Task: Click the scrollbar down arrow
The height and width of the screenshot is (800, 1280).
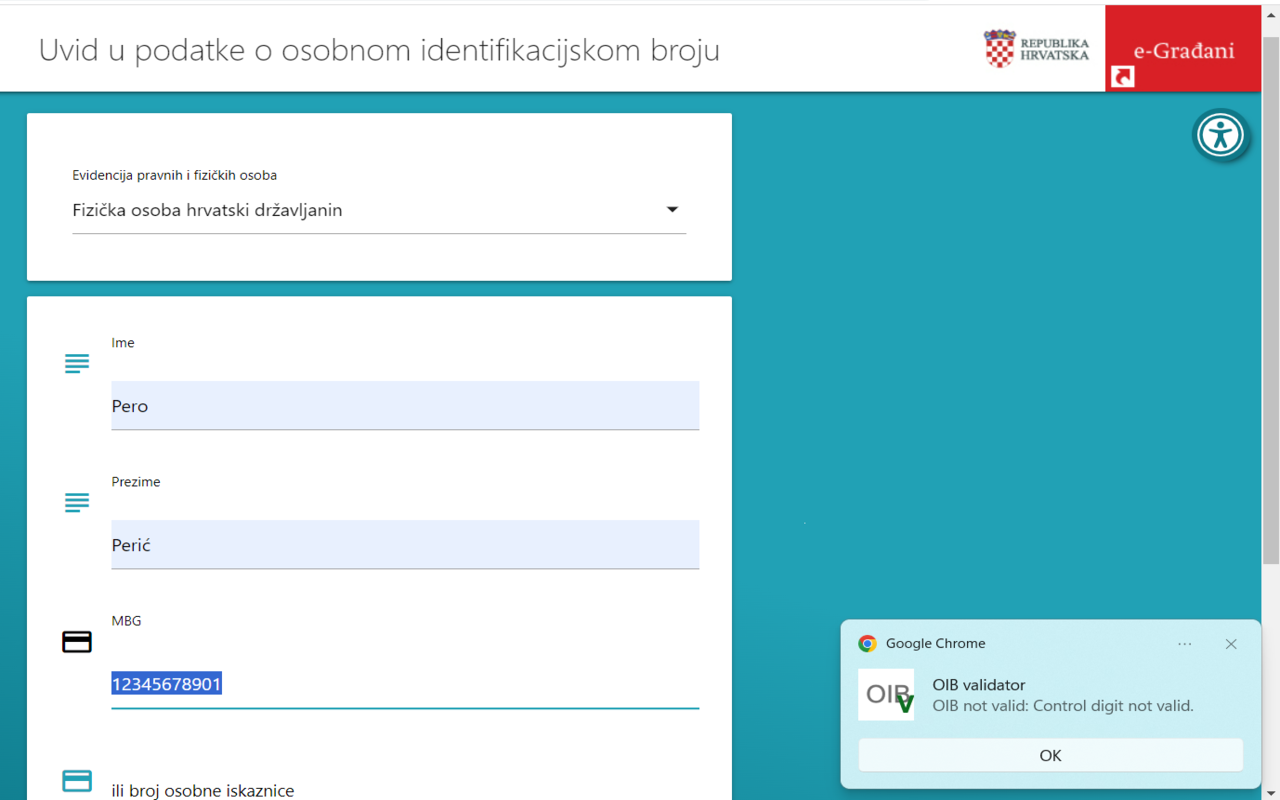Action: (1271, 793)
